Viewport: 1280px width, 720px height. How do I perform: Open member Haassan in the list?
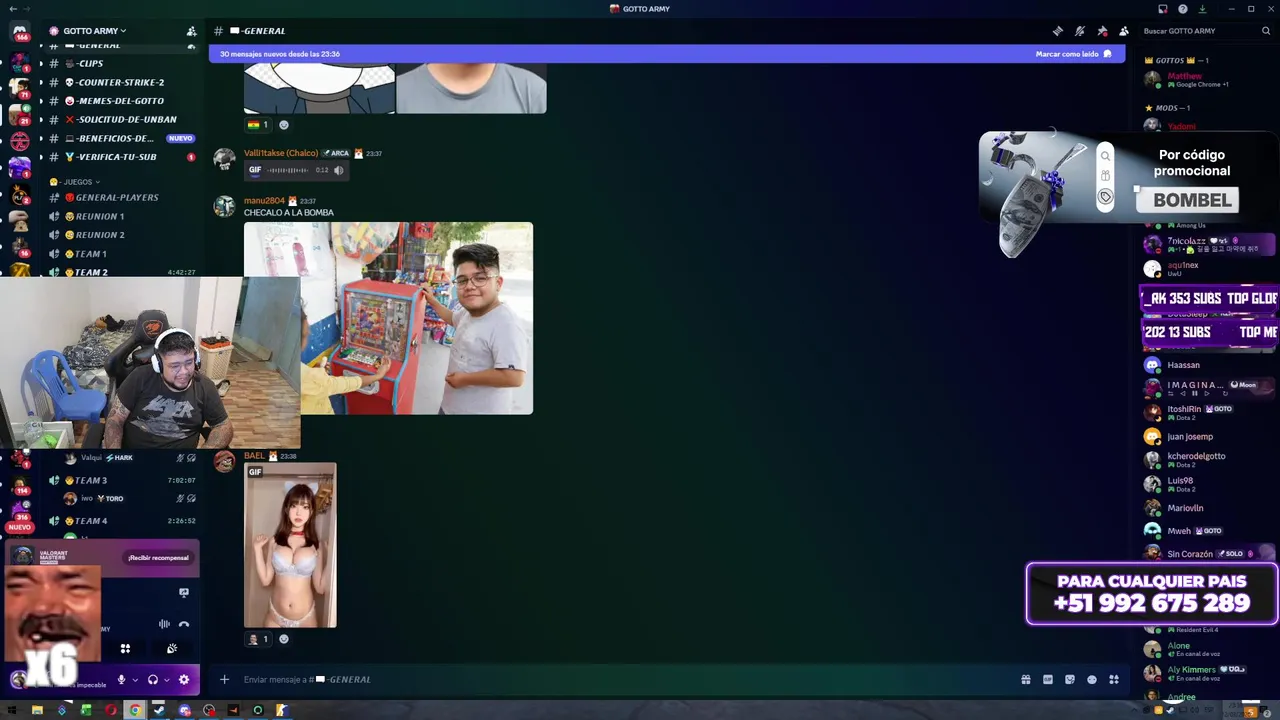pyautogui.click(x=1205, y=365)
